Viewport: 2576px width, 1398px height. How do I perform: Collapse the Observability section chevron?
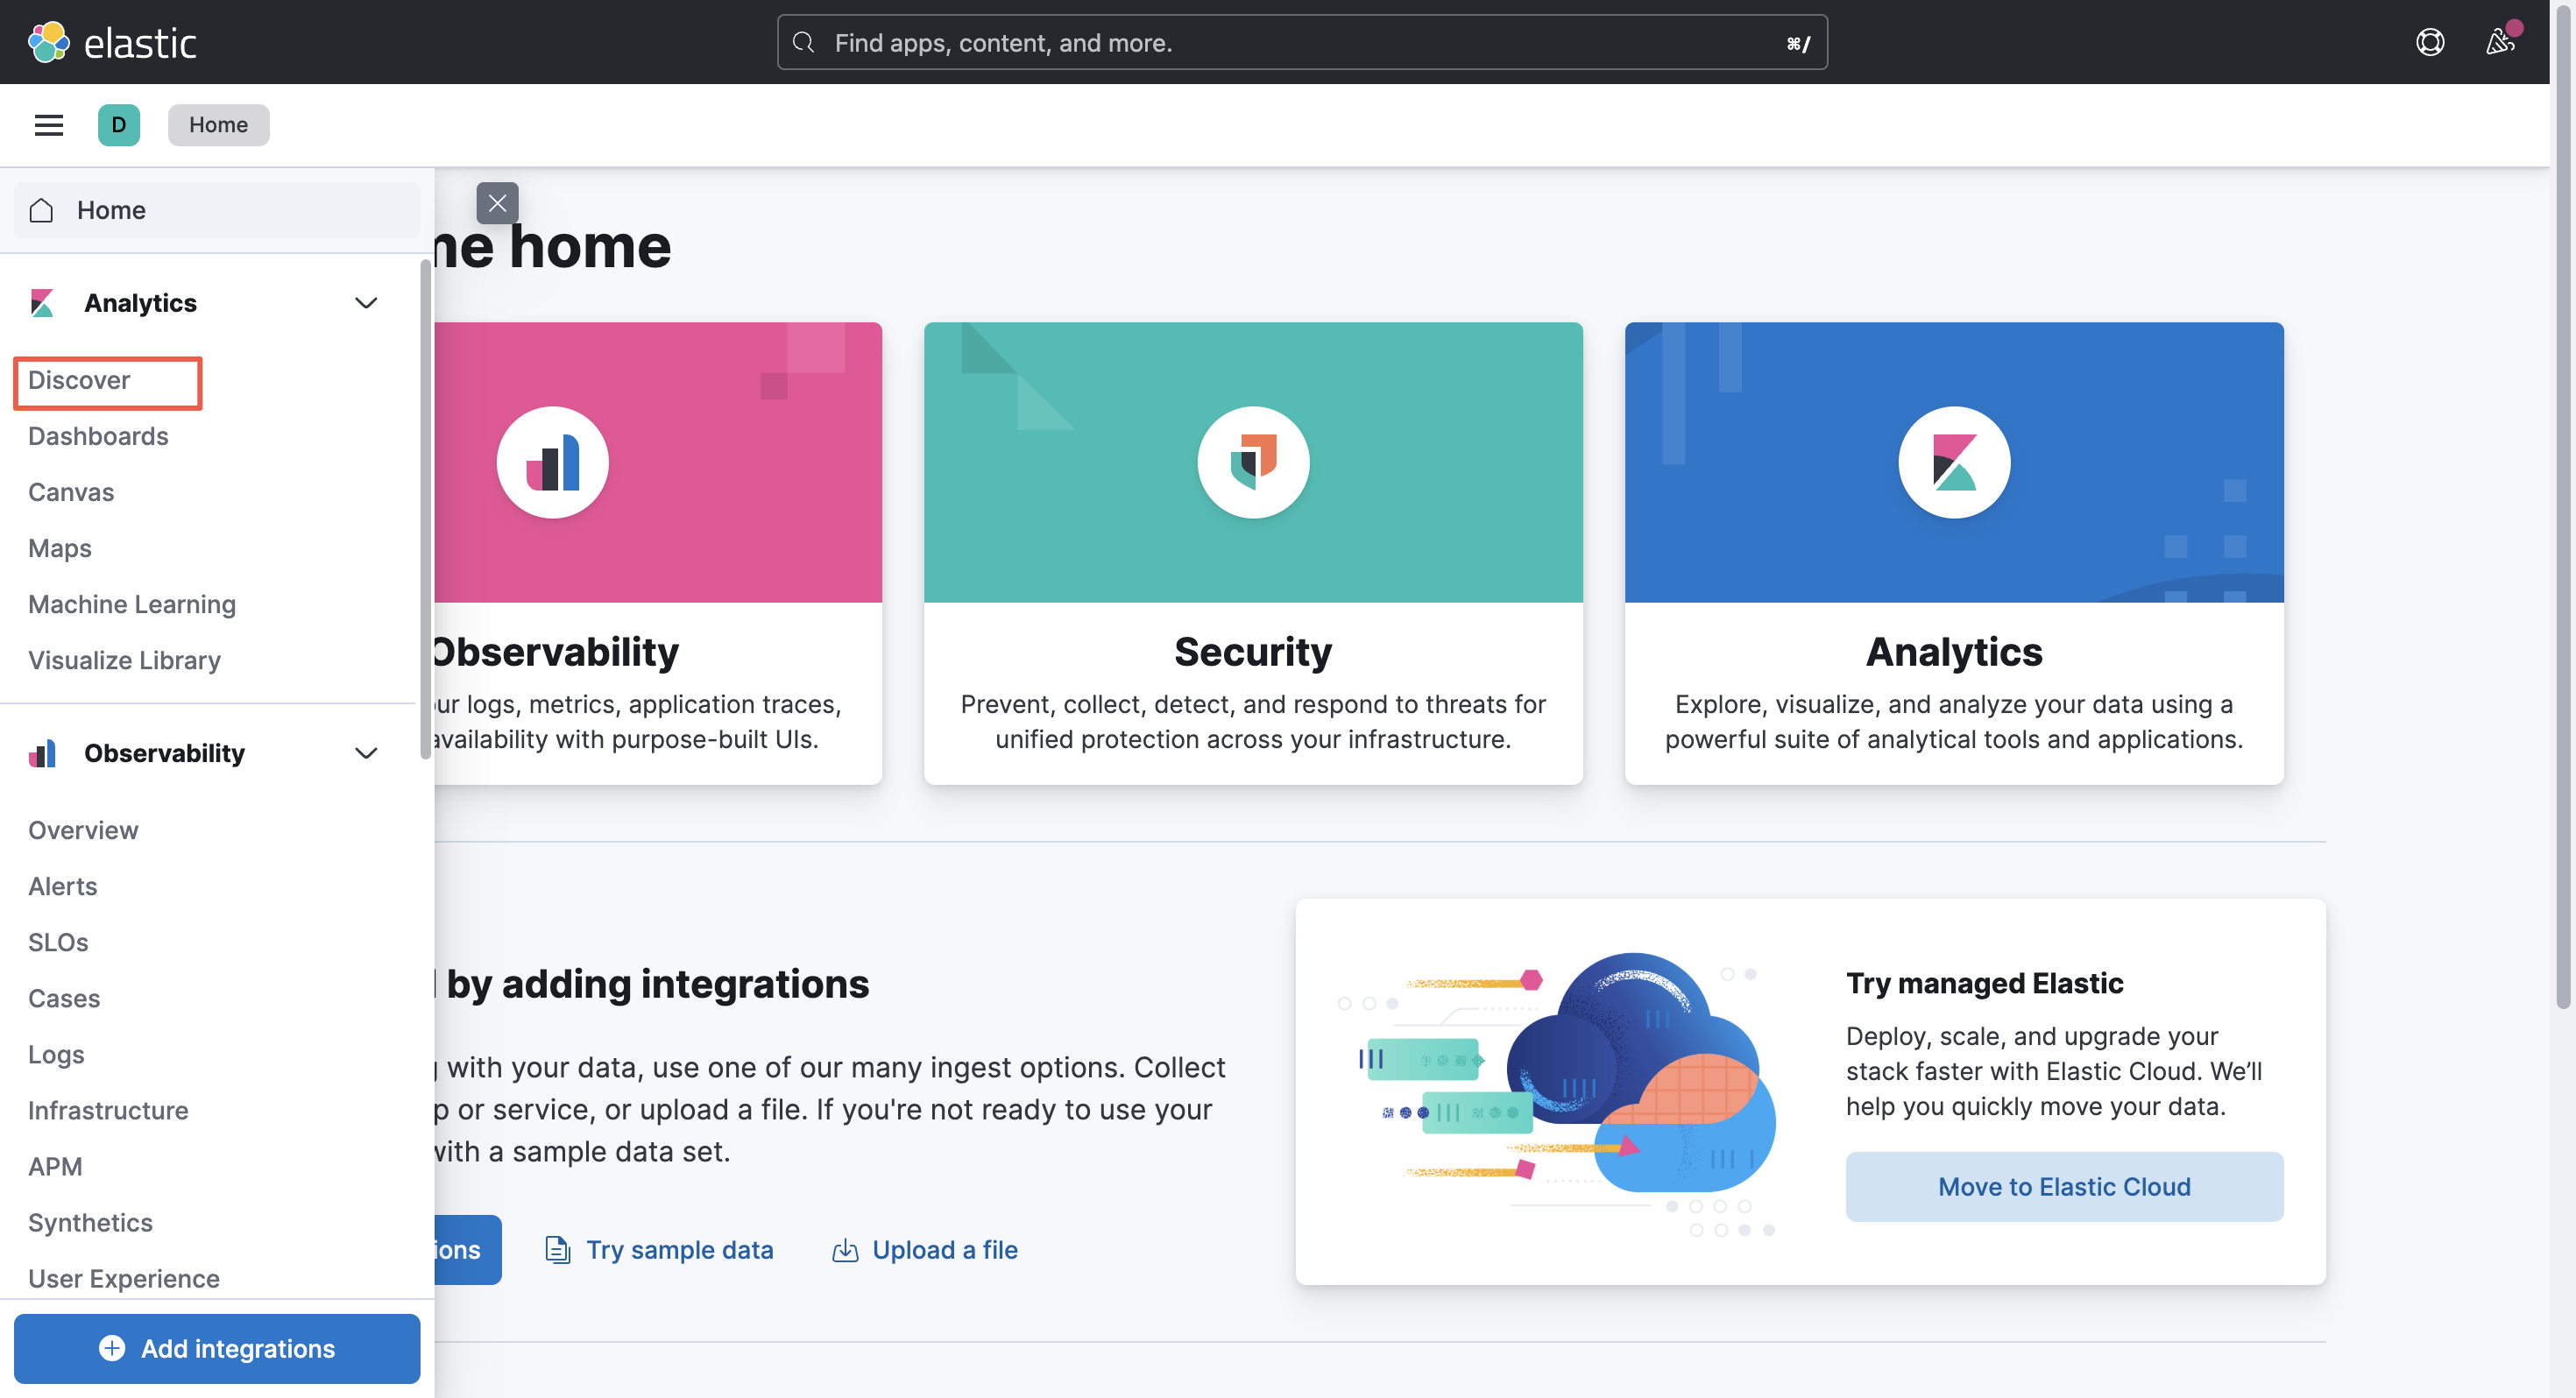point(366,753)
